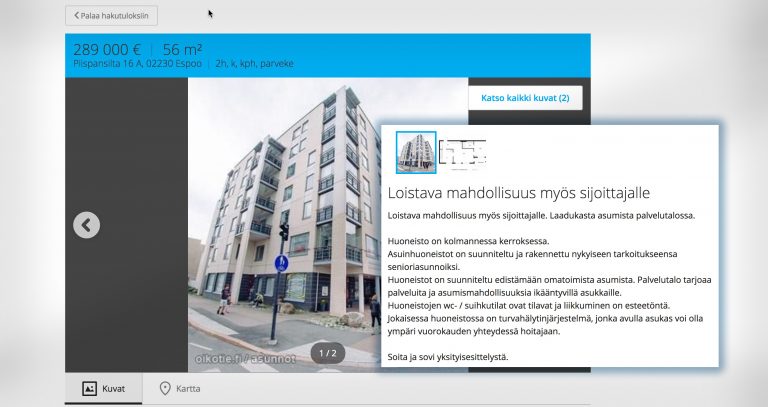Image resolution: width=768 pixels, height=407 pixels.
Task: Select the floor plan thumbnail
Action: tap(462, 152)
